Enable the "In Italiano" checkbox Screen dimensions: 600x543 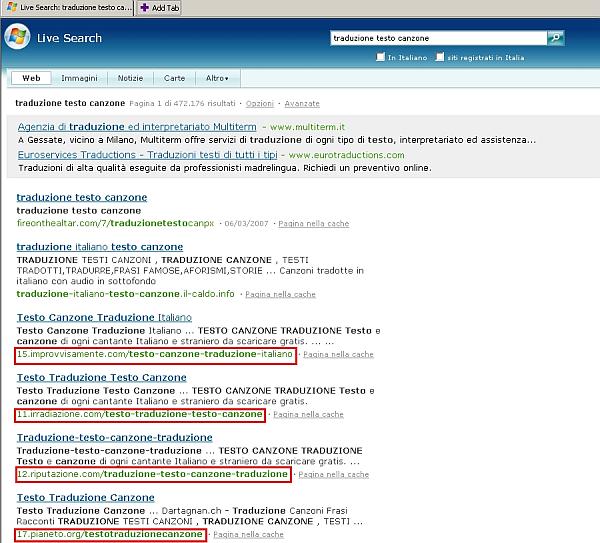[x=380, y=57]
